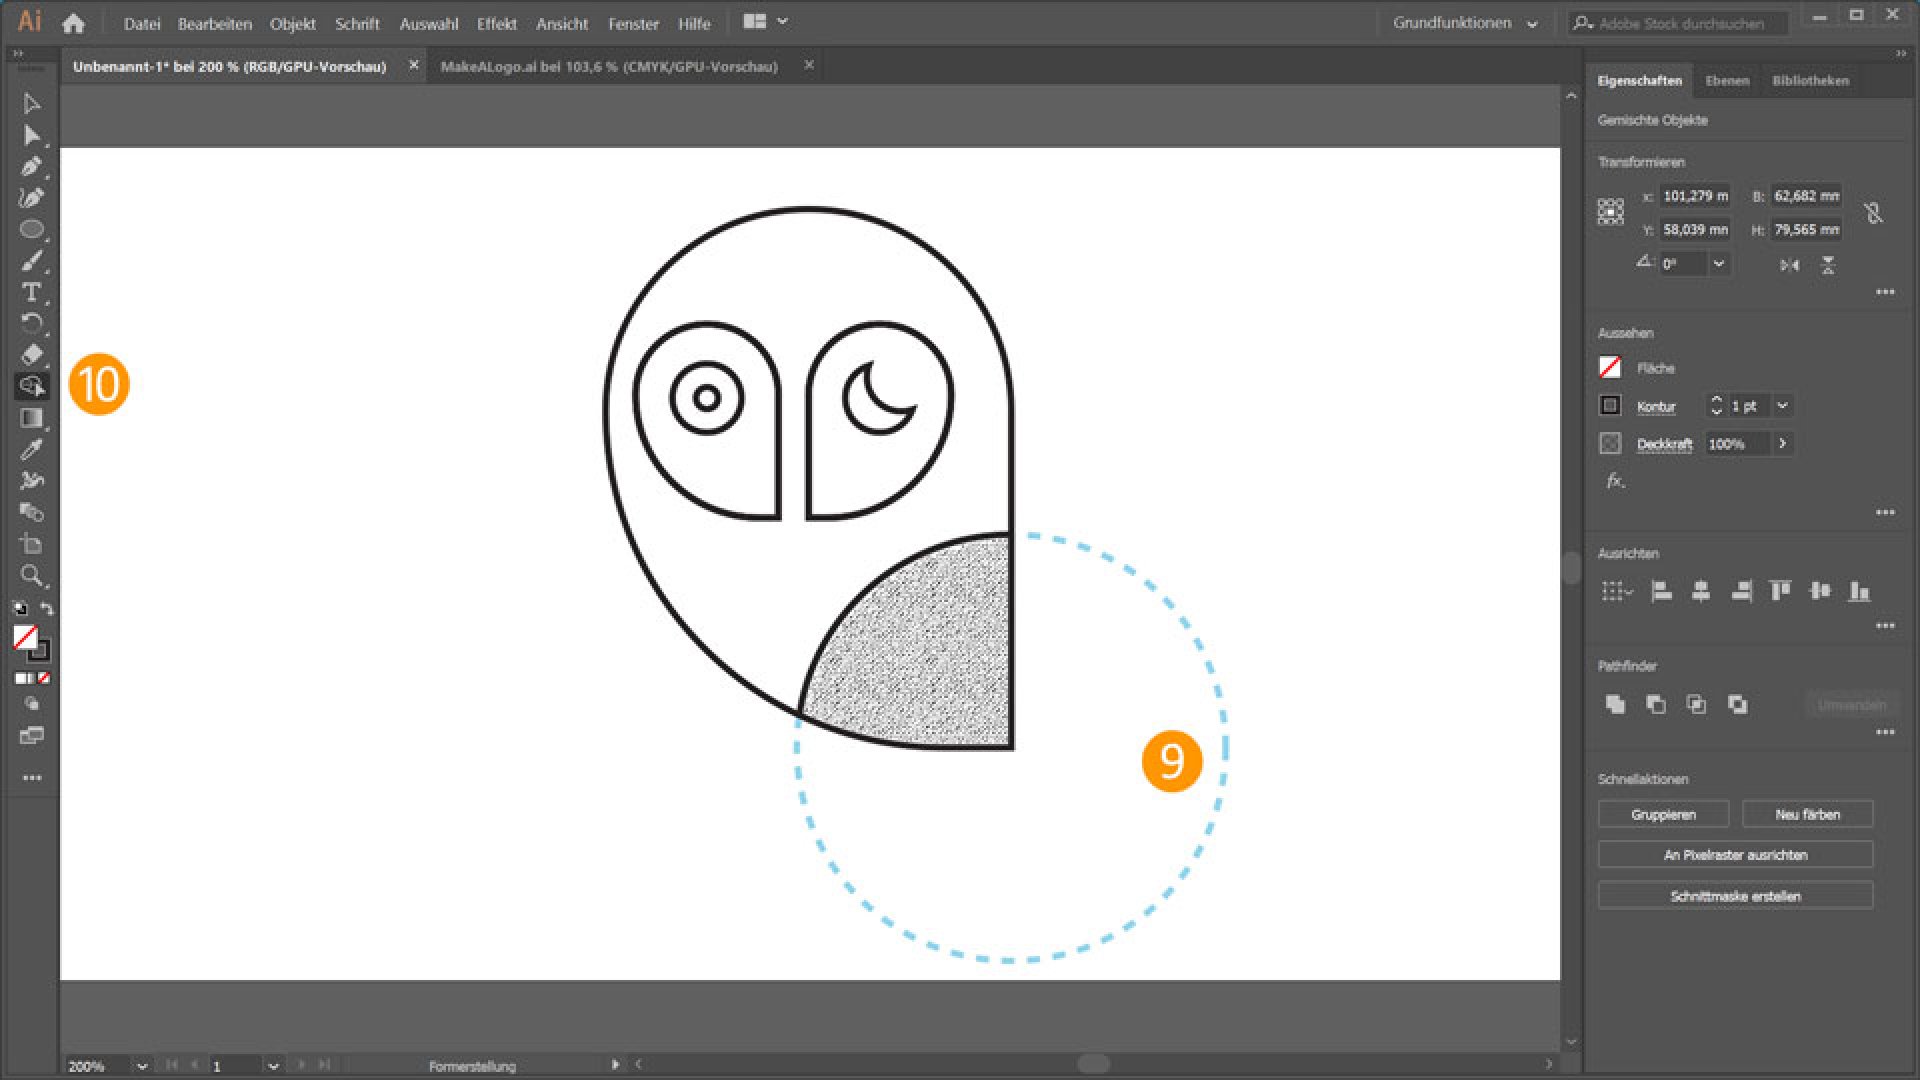1920x1080 pixels.
Task: Click the Gruppieren button
Action: coord(1663,814)
